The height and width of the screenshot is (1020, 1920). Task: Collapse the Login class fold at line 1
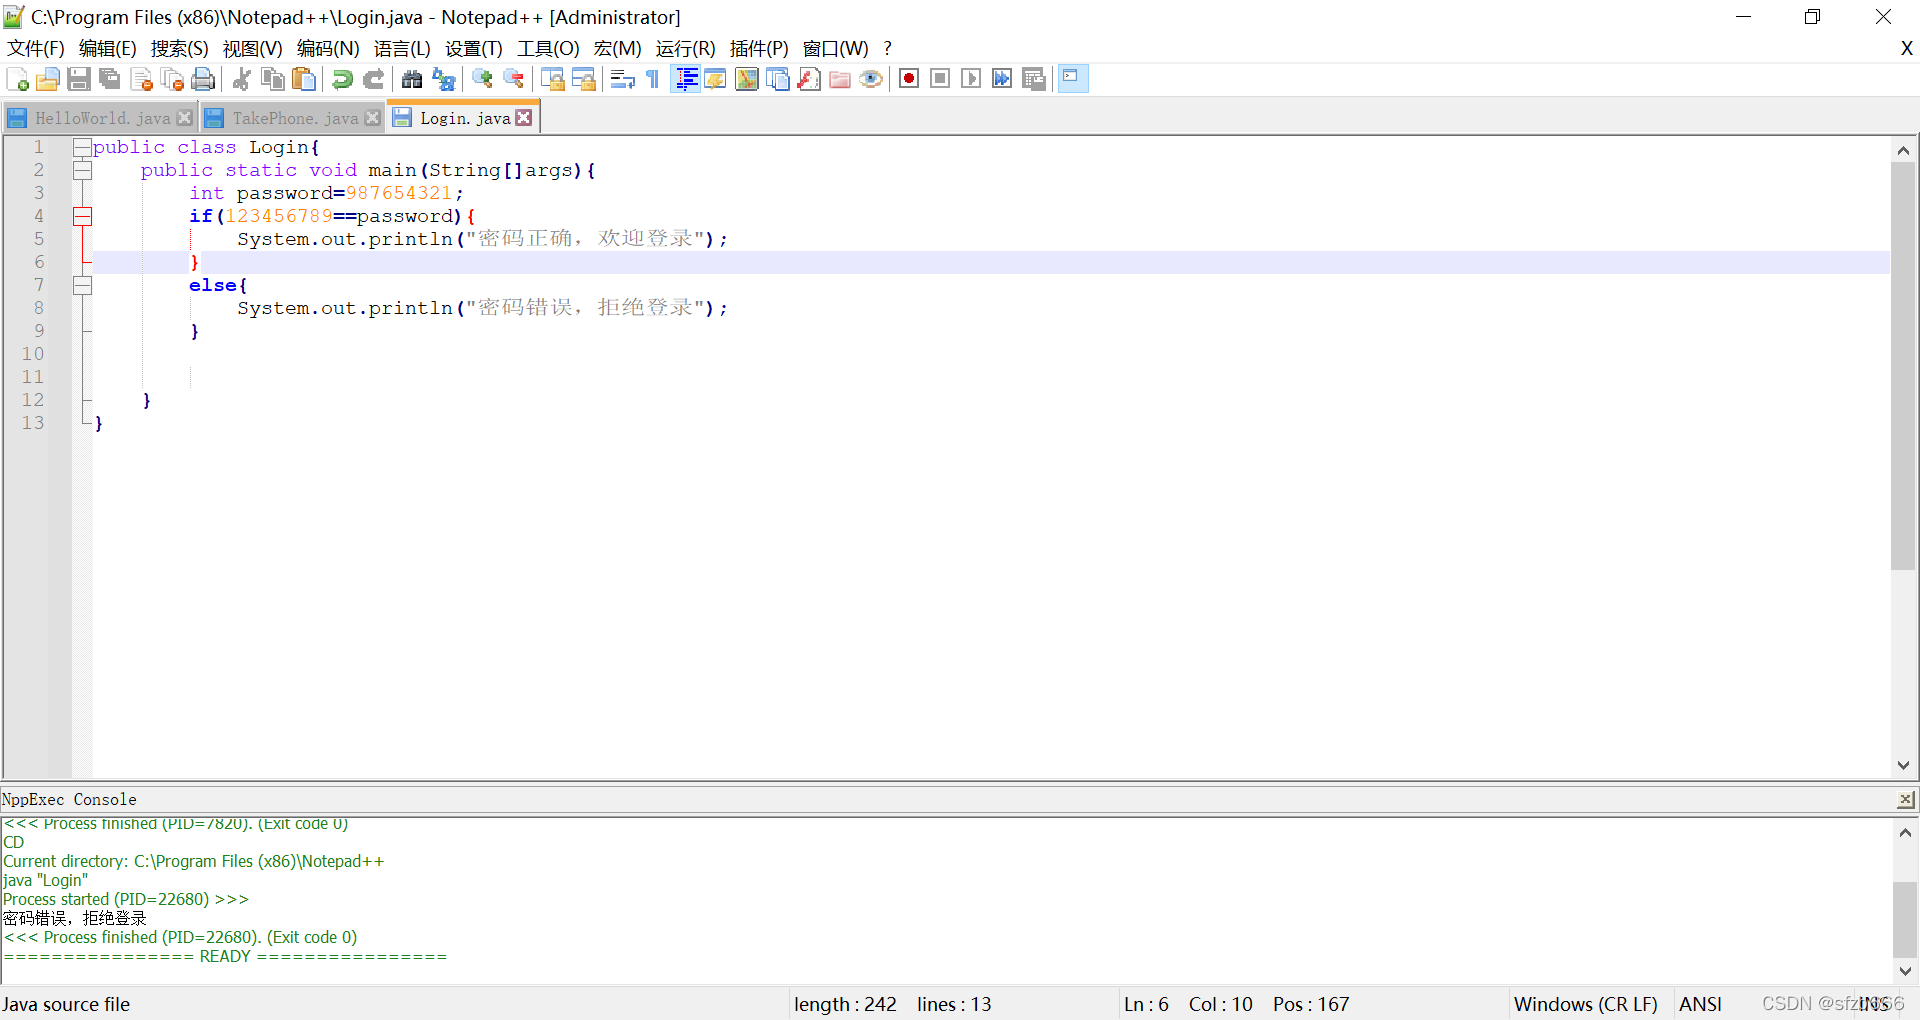(83, 147)
